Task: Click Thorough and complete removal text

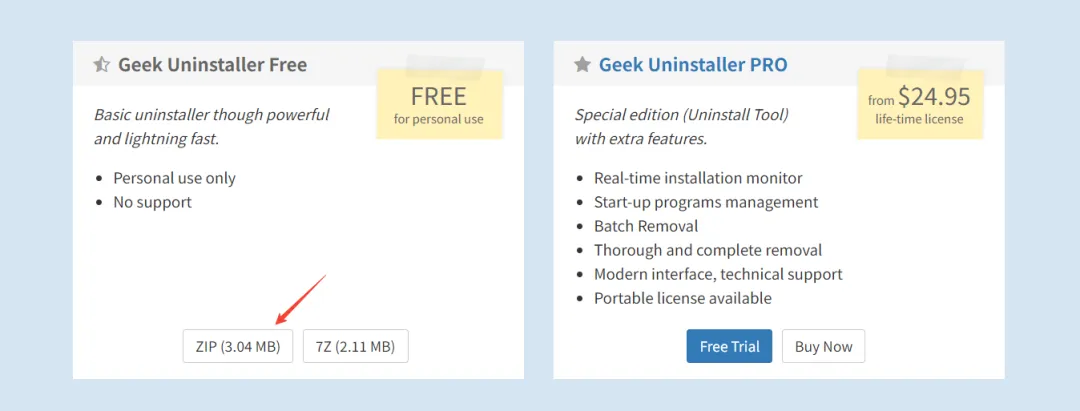Action: (x=708, y=251)
